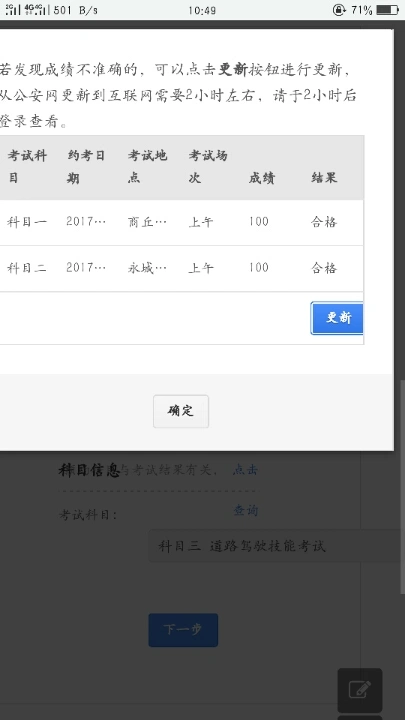Screen dimensions: 405x720
Task: Tap the rotation lock status icon
Action: click(339, 10)
